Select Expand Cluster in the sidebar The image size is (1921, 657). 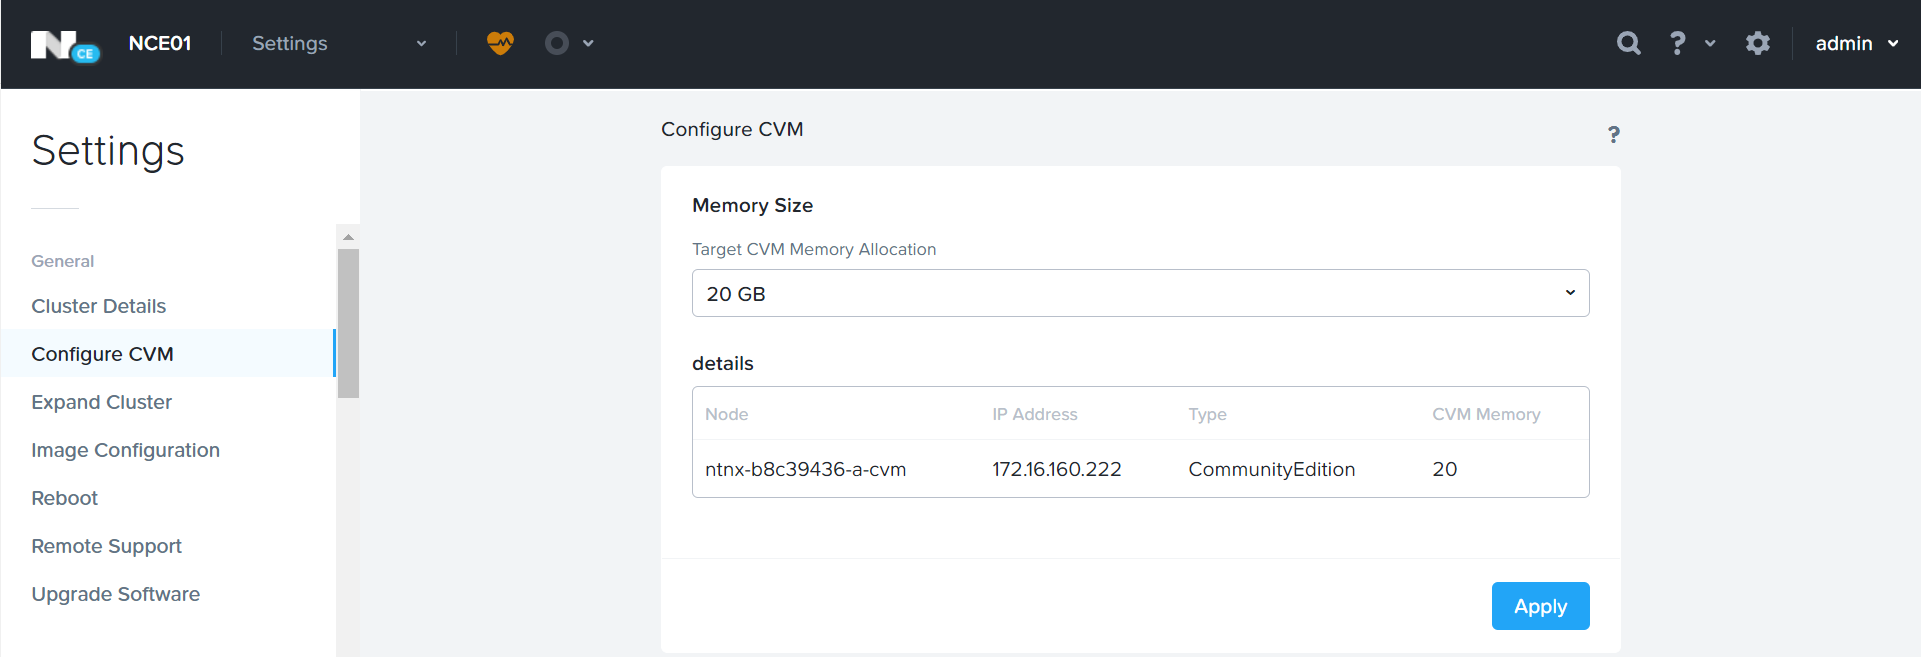coord(101,402)
